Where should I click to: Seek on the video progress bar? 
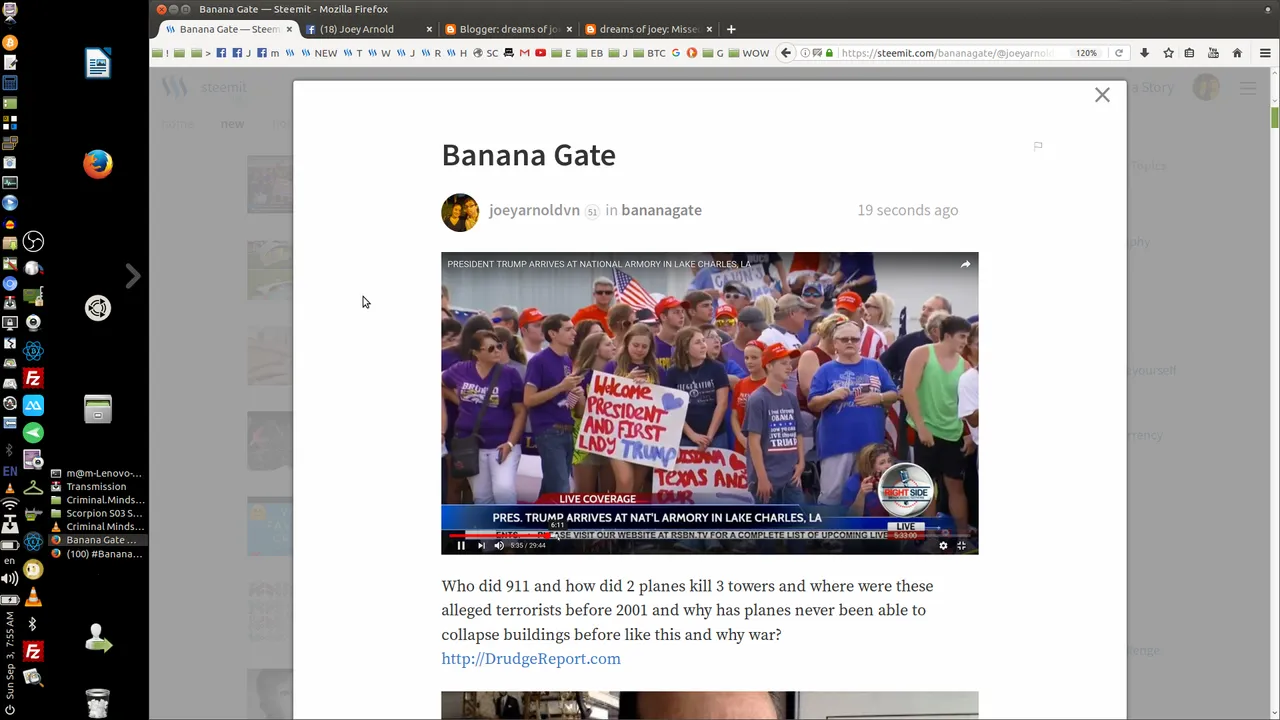pos(710,536)
